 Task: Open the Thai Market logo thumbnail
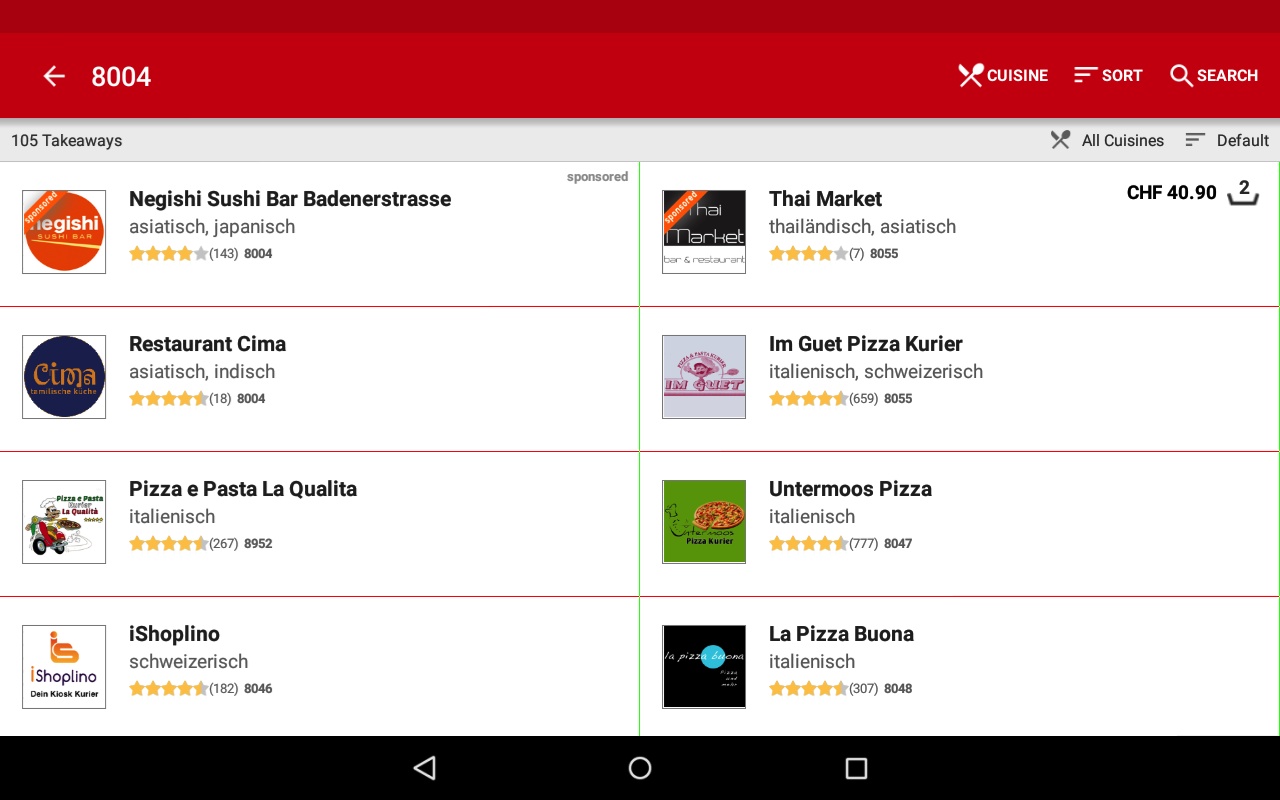pyautogui.click(x=704, y=232)
